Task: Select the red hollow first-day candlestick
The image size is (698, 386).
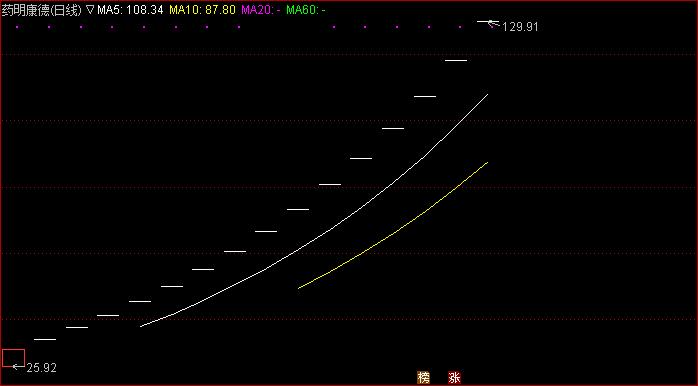Action: [13, 358]
